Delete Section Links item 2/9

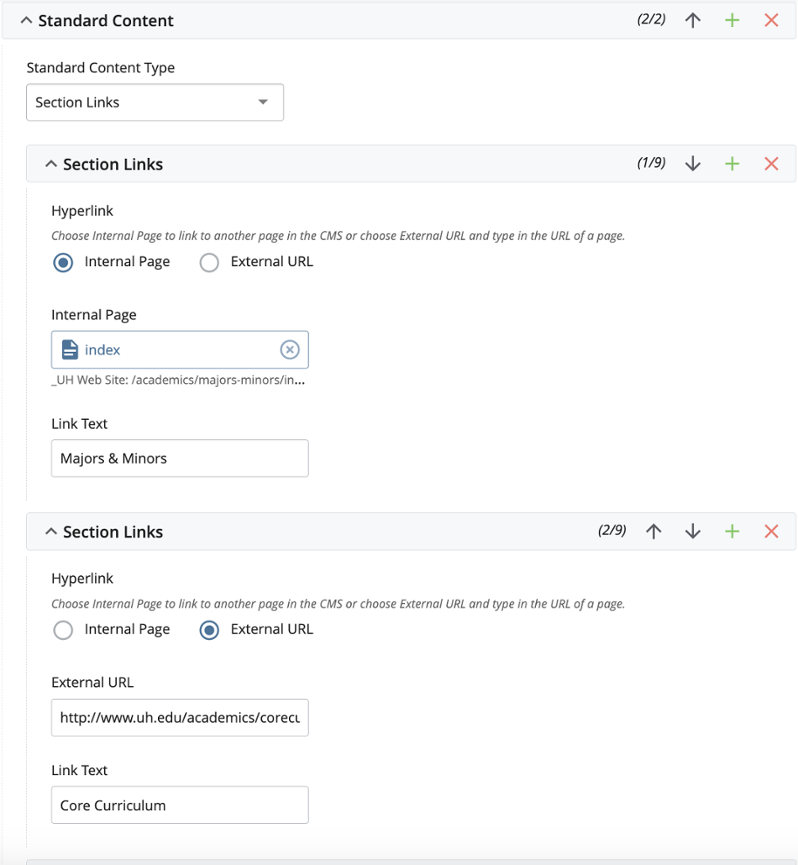(771, 531)
